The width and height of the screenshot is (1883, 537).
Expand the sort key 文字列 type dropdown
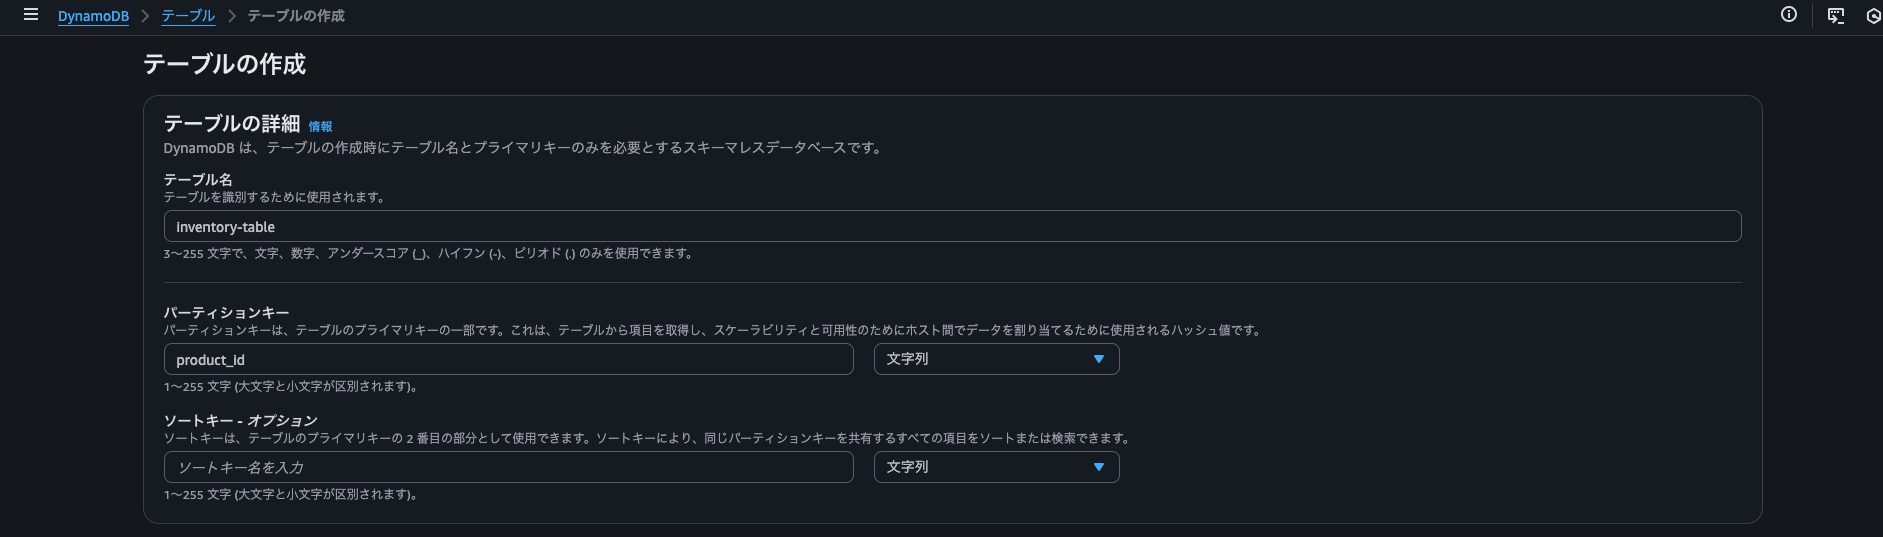point(996,467)
